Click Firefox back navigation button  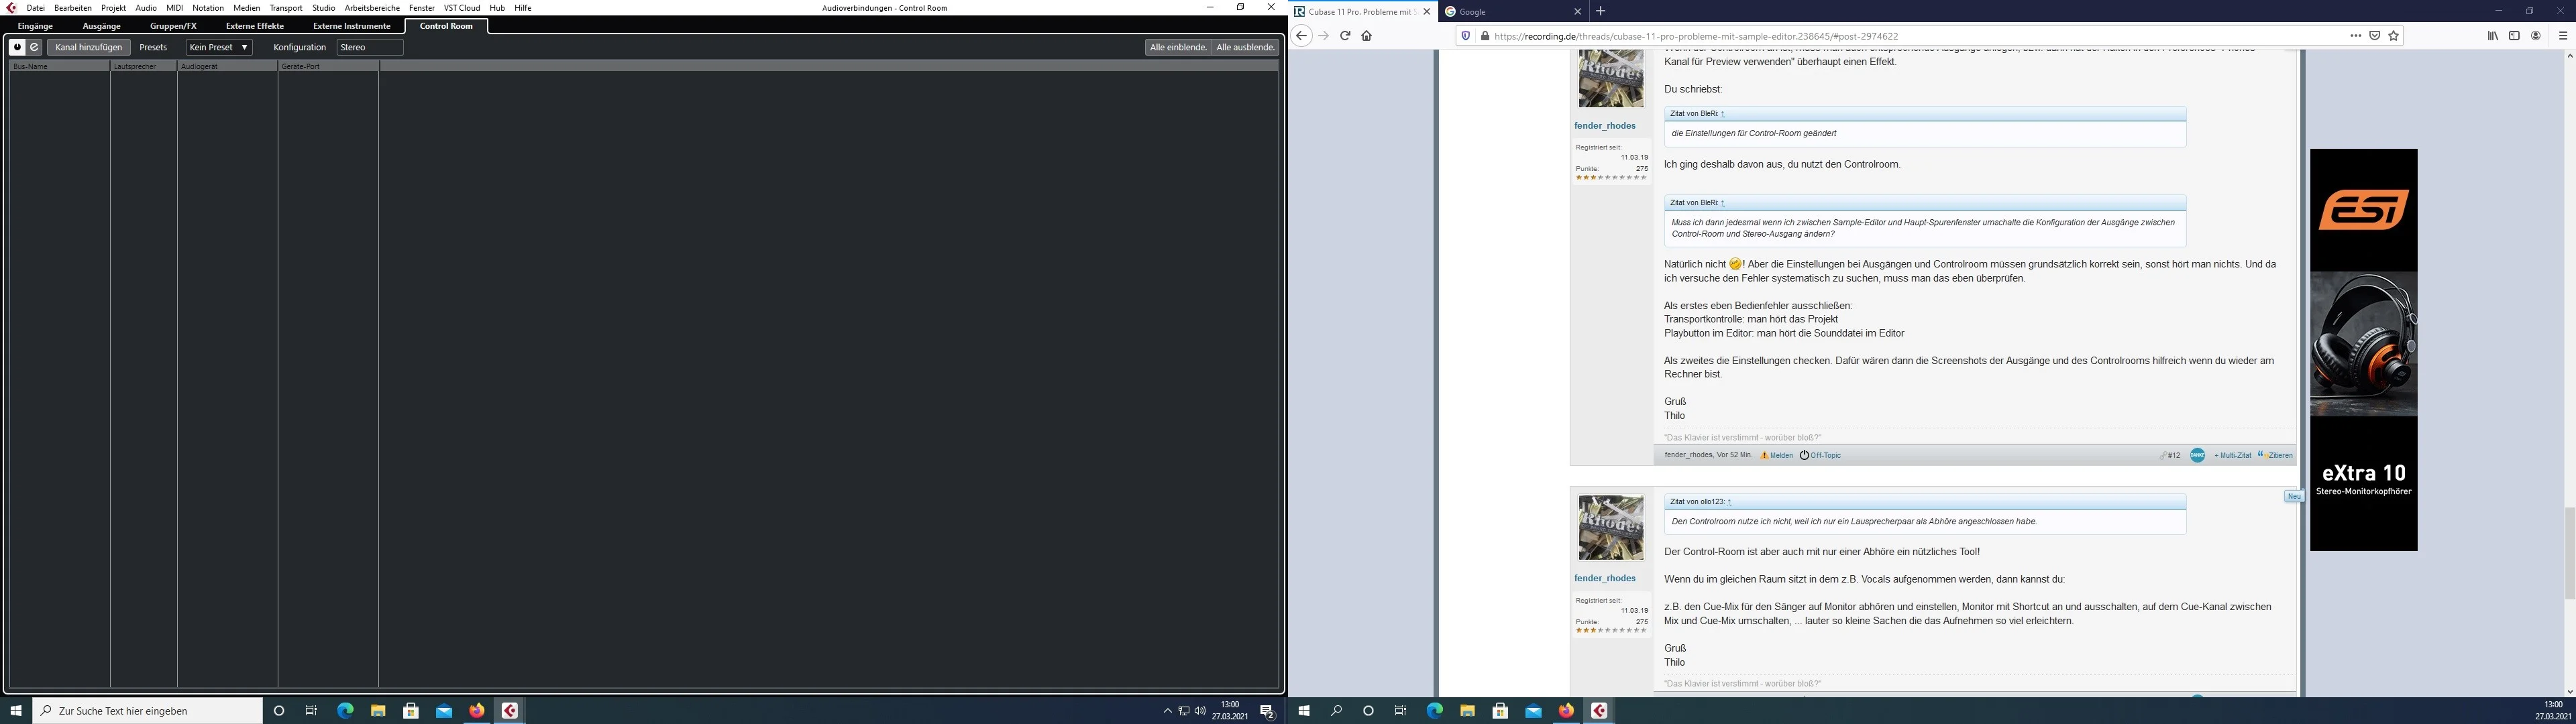pos(1301,36)
